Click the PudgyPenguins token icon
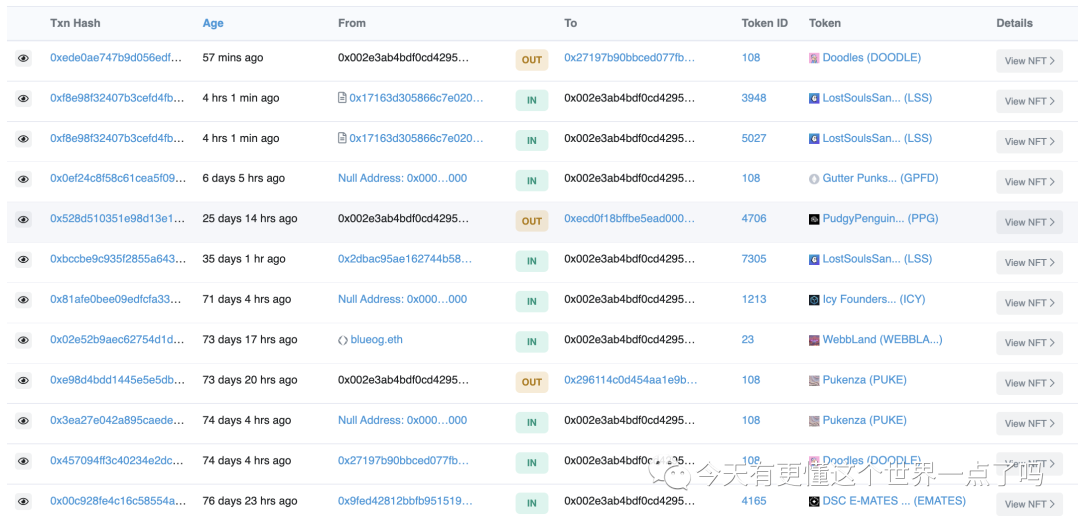 (814, 219)
